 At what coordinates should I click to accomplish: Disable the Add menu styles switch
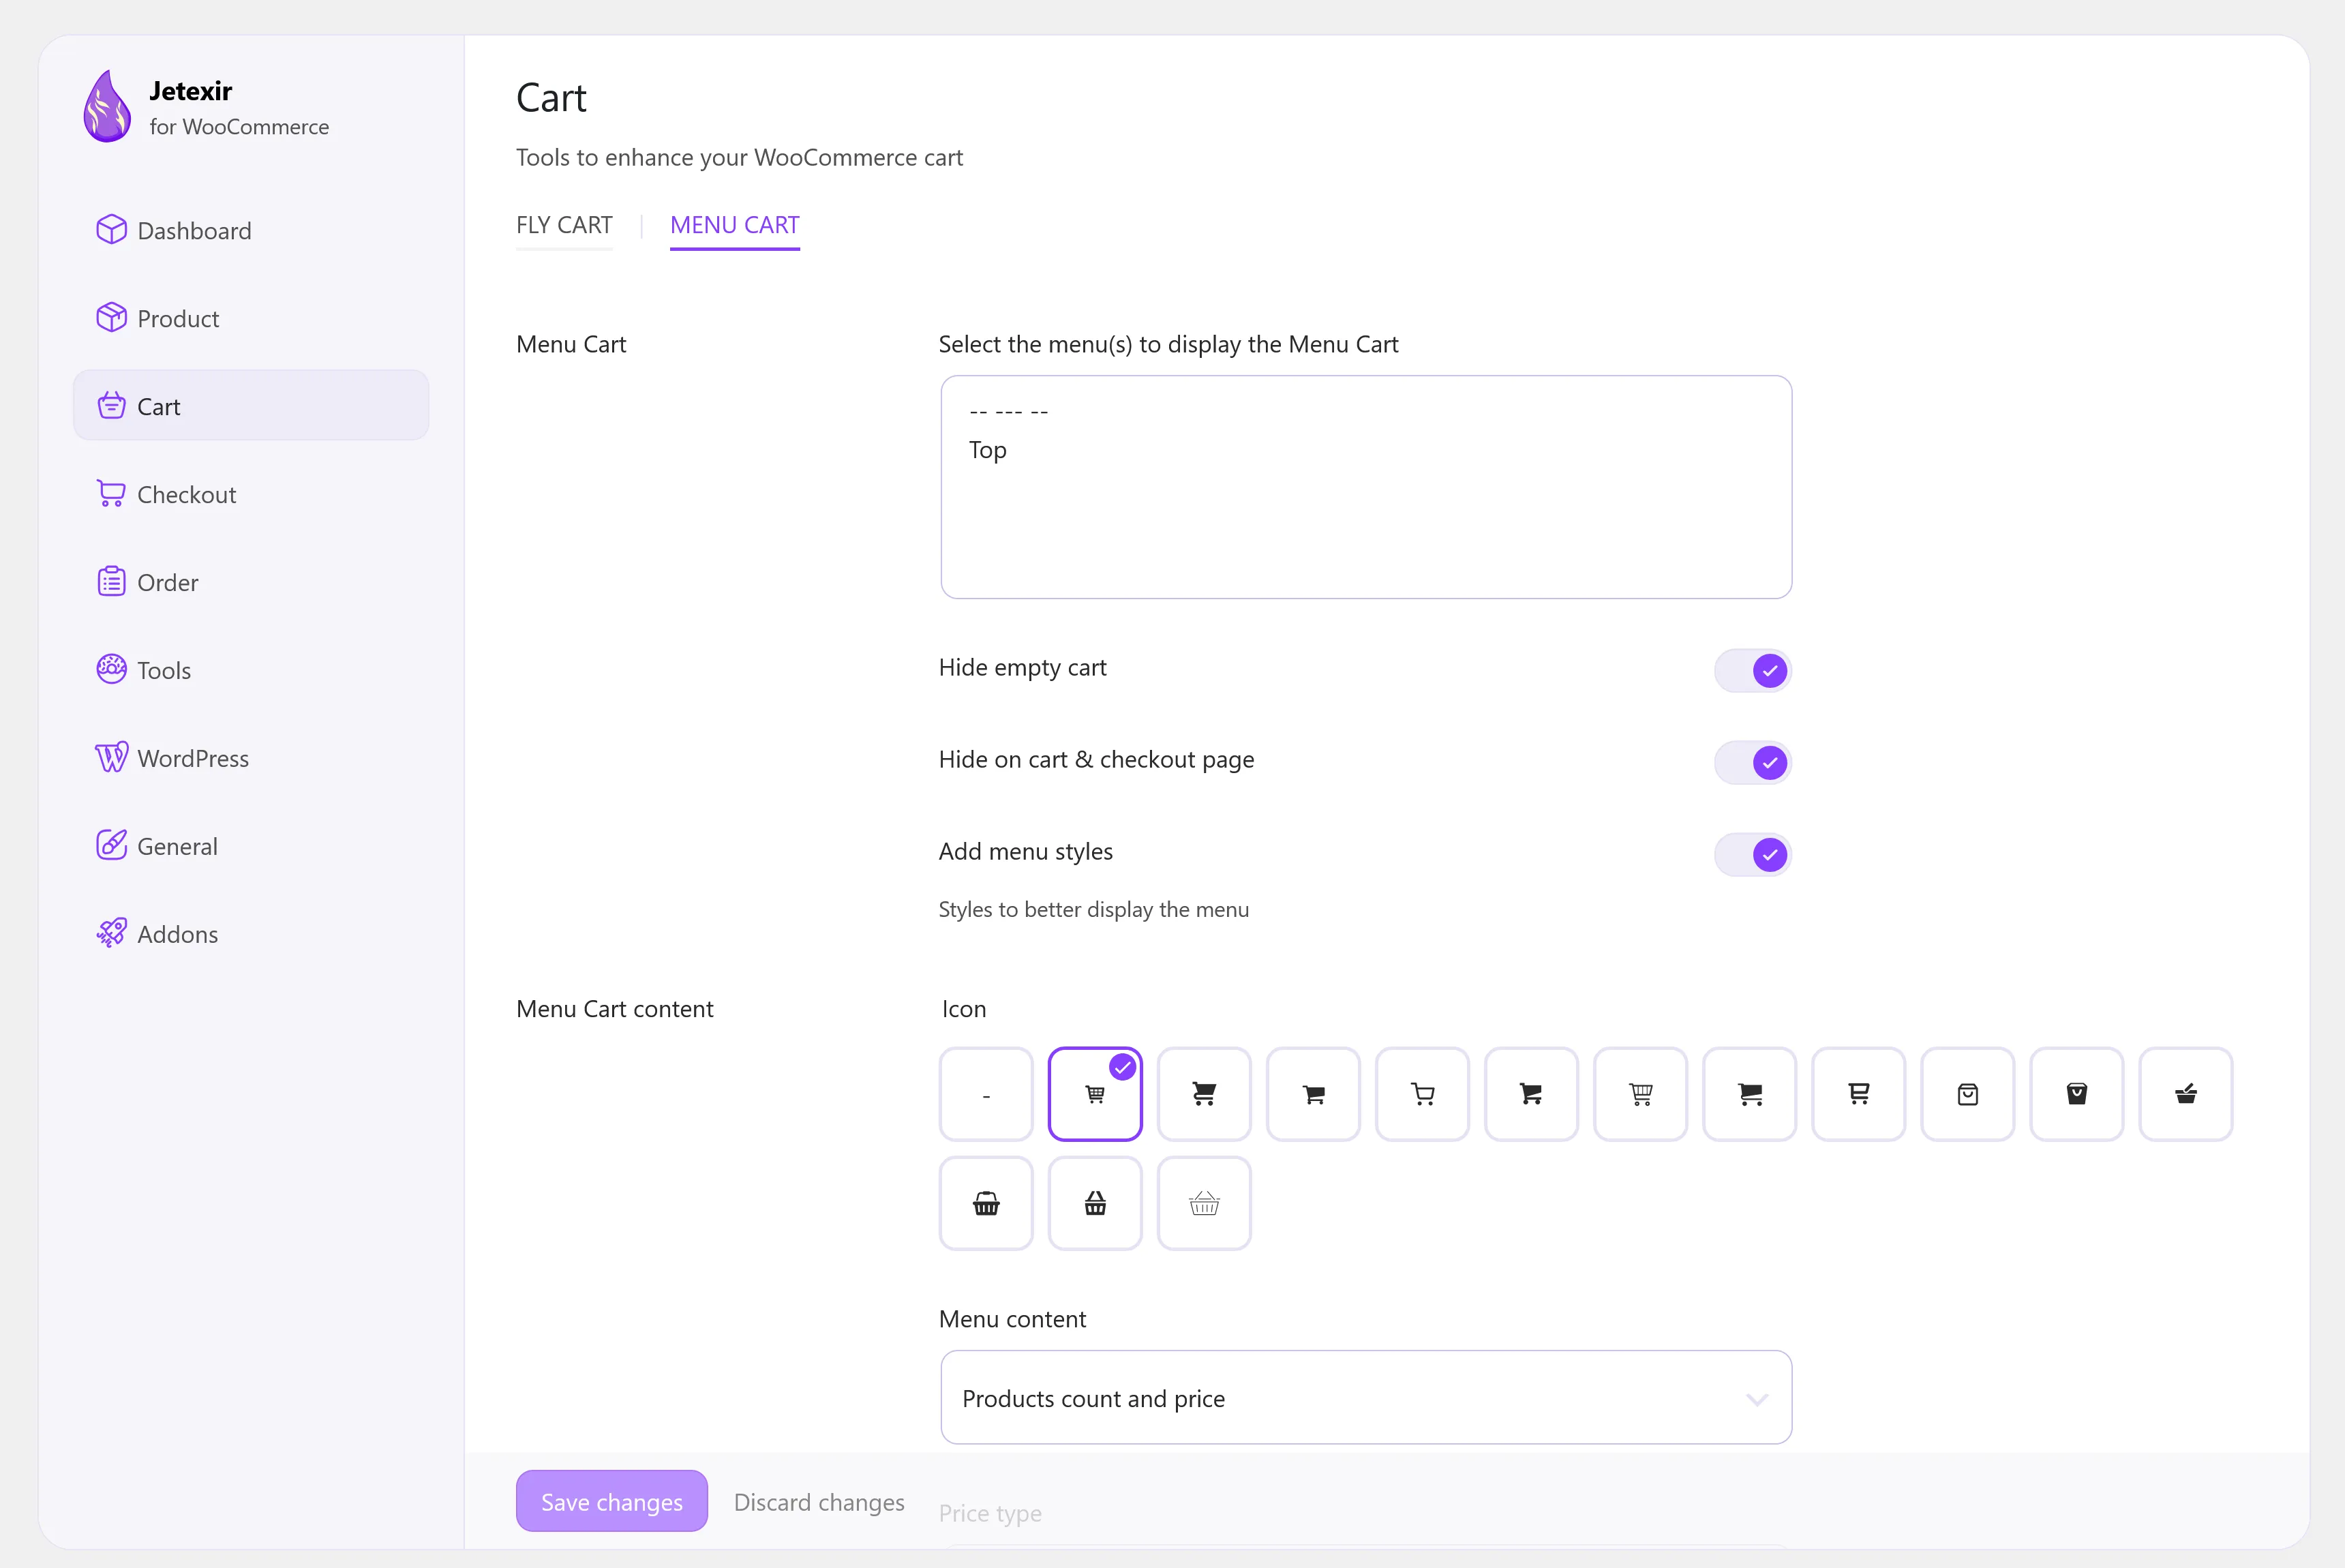tap(1752, 854)
